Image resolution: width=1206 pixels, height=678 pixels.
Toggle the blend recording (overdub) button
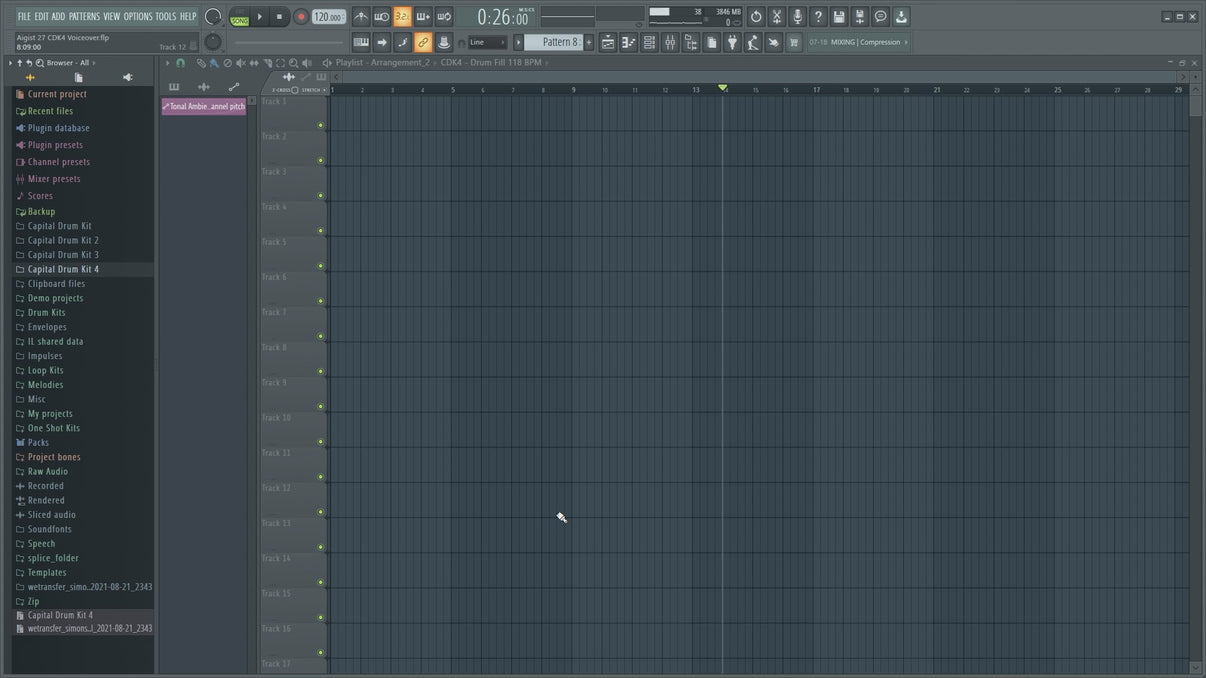click(423, 17)
